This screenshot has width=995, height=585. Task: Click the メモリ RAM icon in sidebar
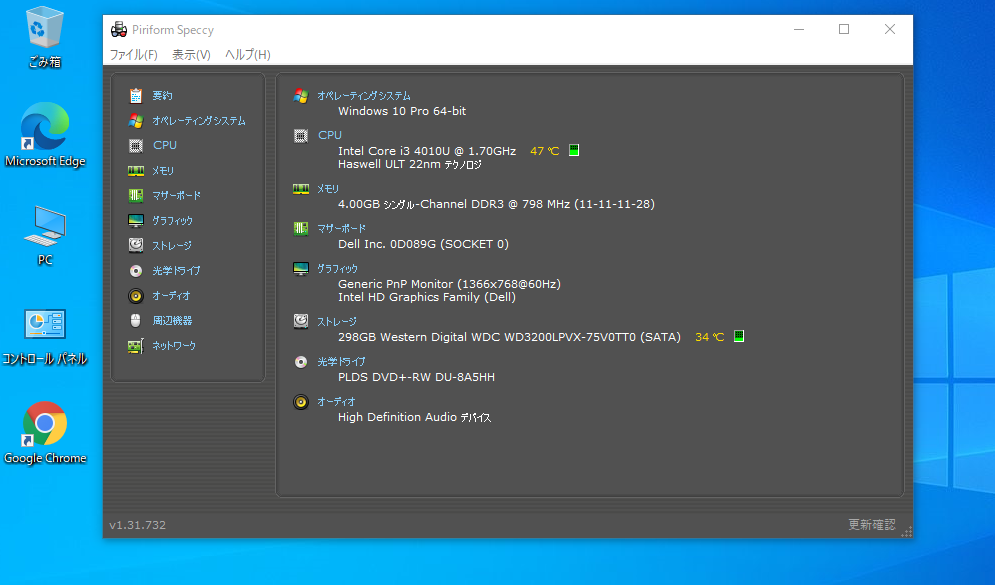(136, 171)
